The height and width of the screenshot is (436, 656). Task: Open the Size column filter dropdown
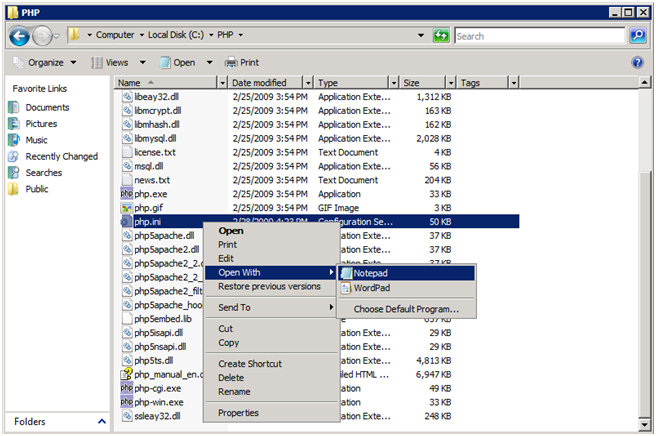[x=451, y=83]
